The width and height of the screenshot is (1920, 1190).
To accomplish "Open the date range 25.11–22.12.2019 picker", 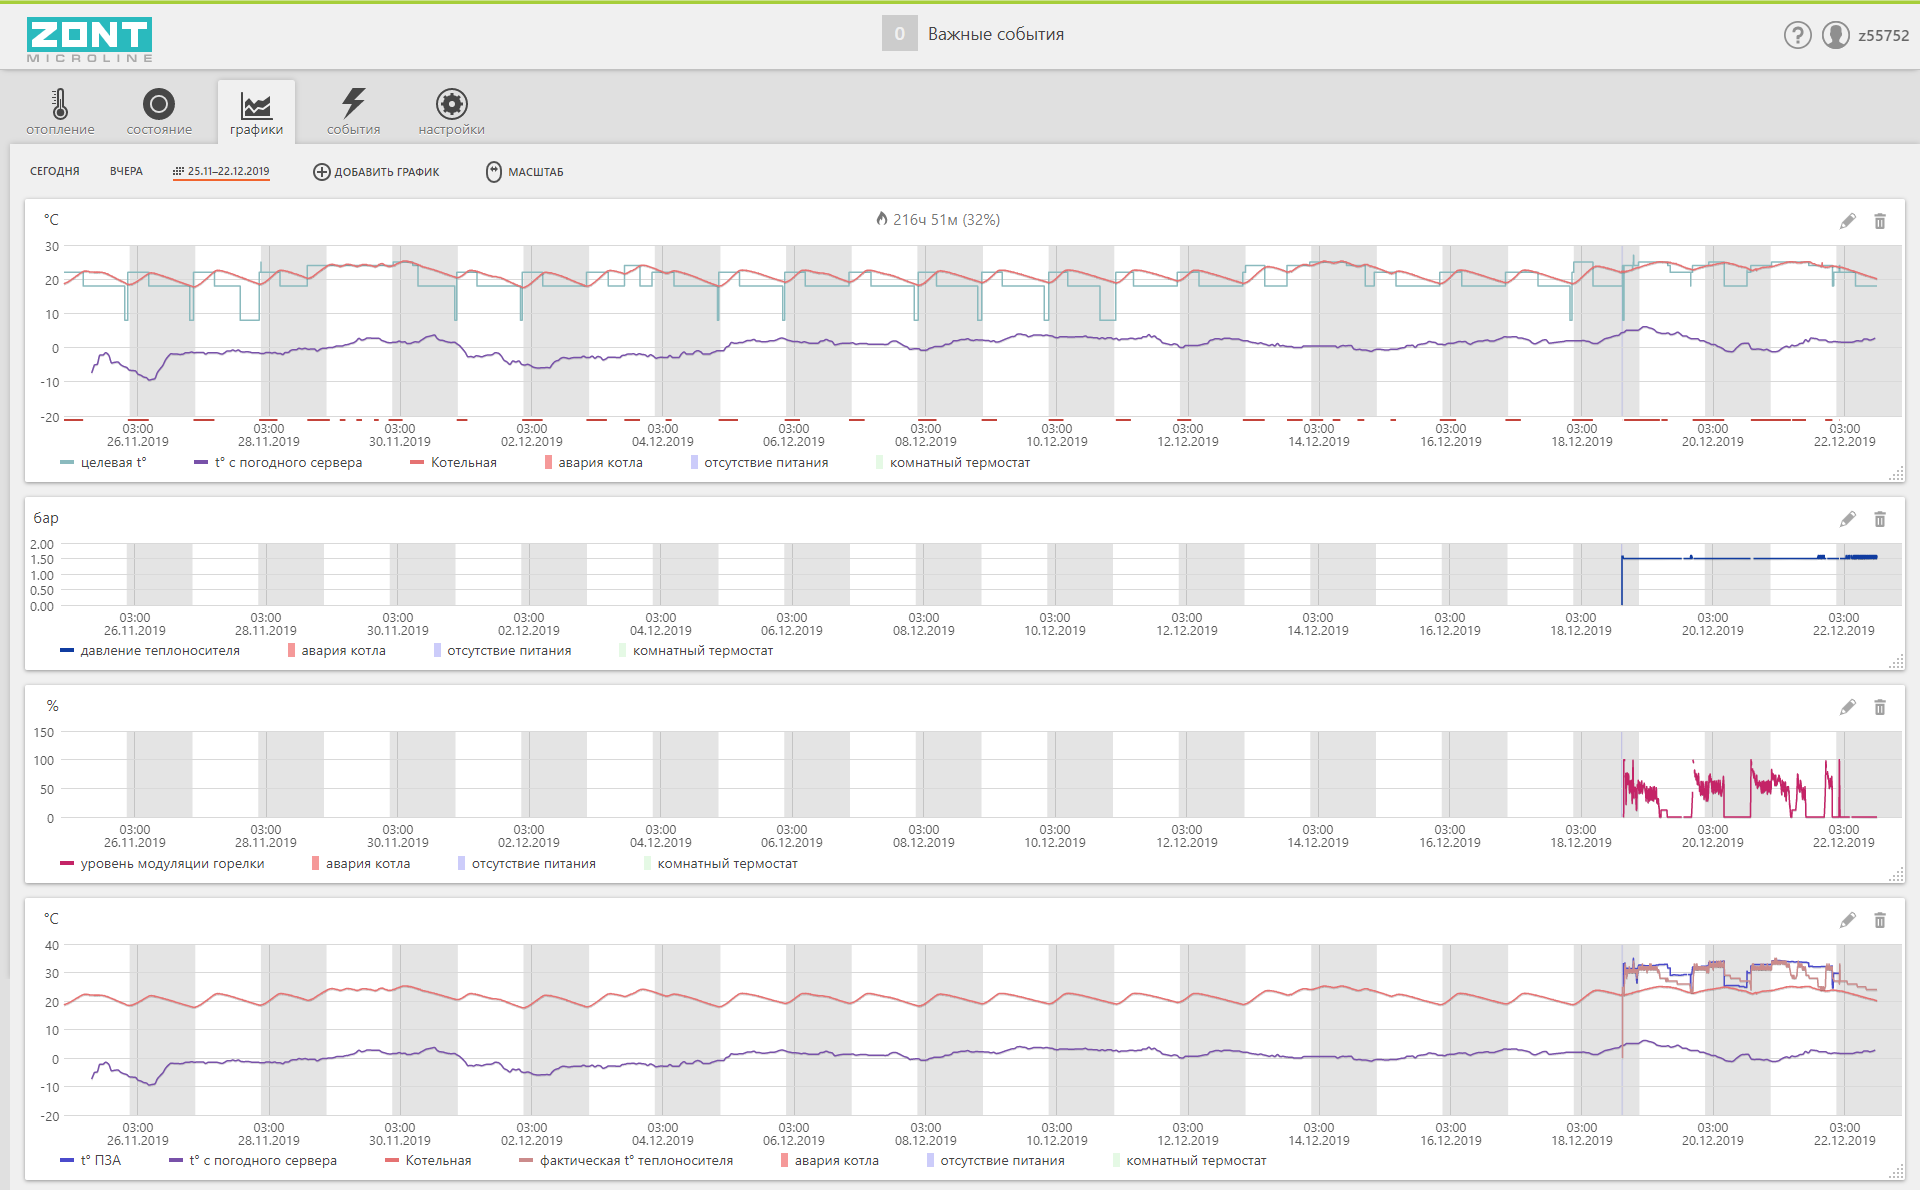I will coord(221,172).
